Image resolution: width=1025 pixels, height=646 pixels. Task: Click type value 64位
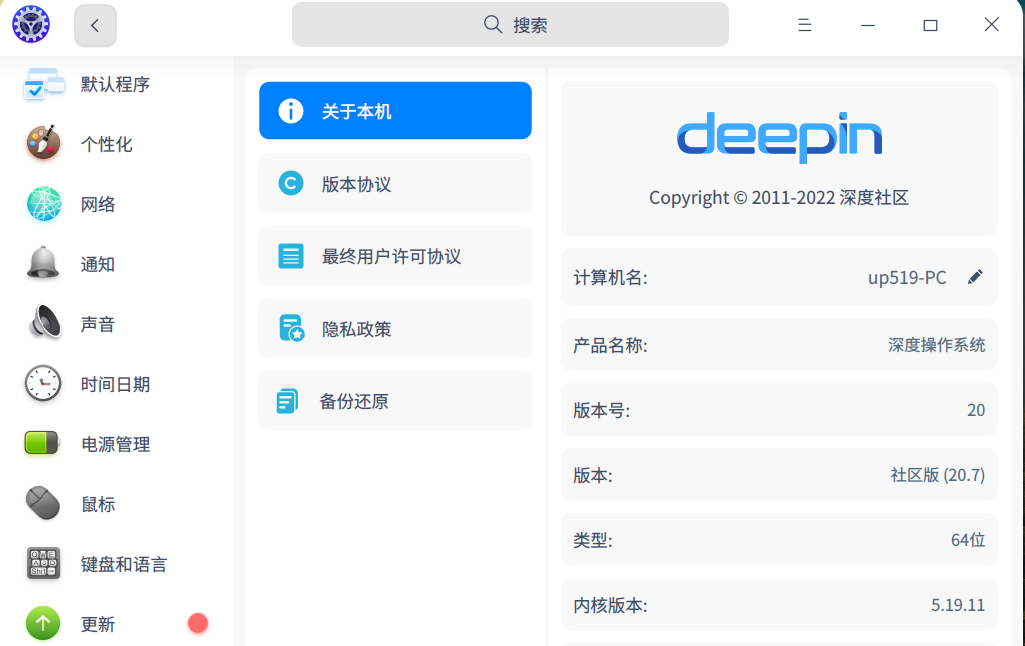pyautogui.click(x=967, y=539)
